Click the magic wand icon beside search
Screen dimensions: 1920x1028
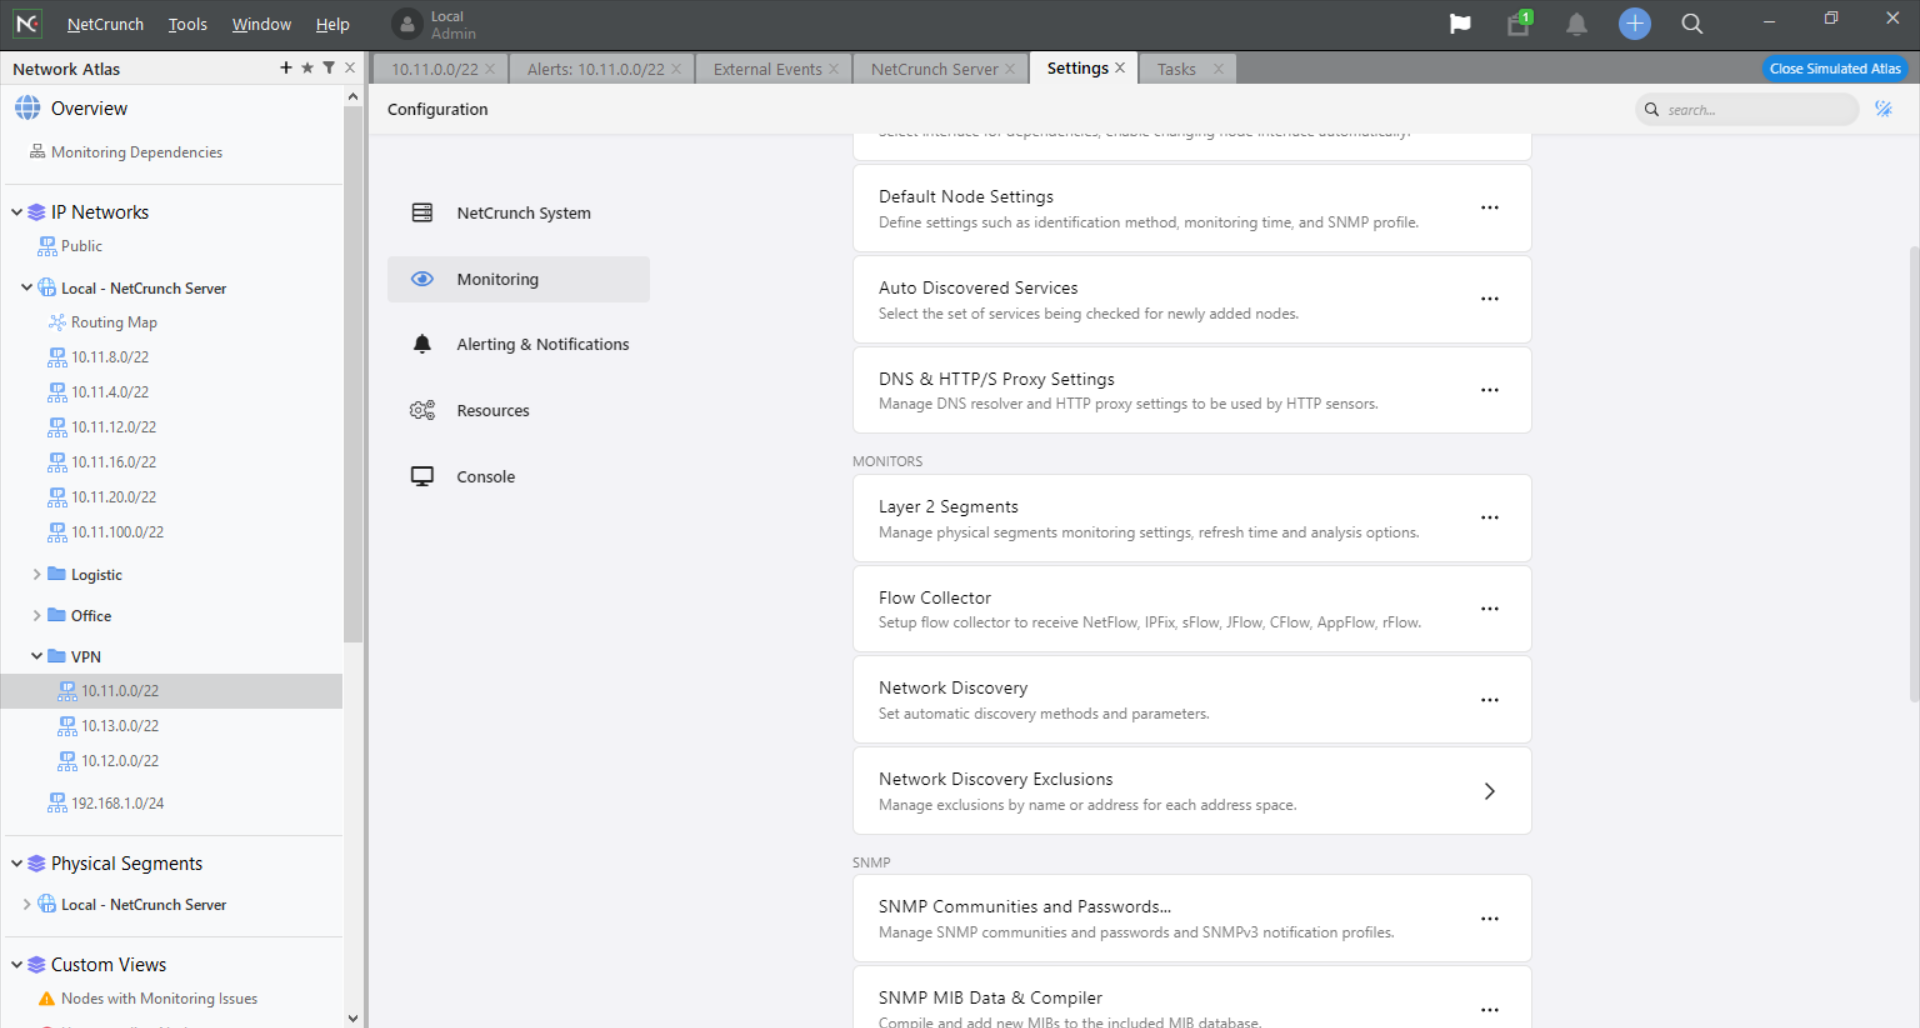coord(1884,109)
